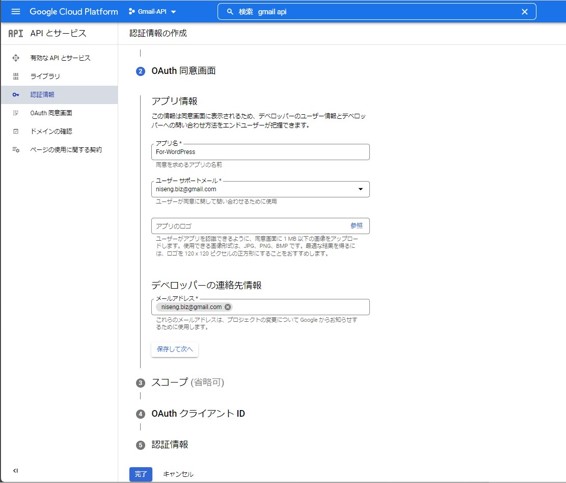Click the アプリ名 field with For-WordPress

260,152
